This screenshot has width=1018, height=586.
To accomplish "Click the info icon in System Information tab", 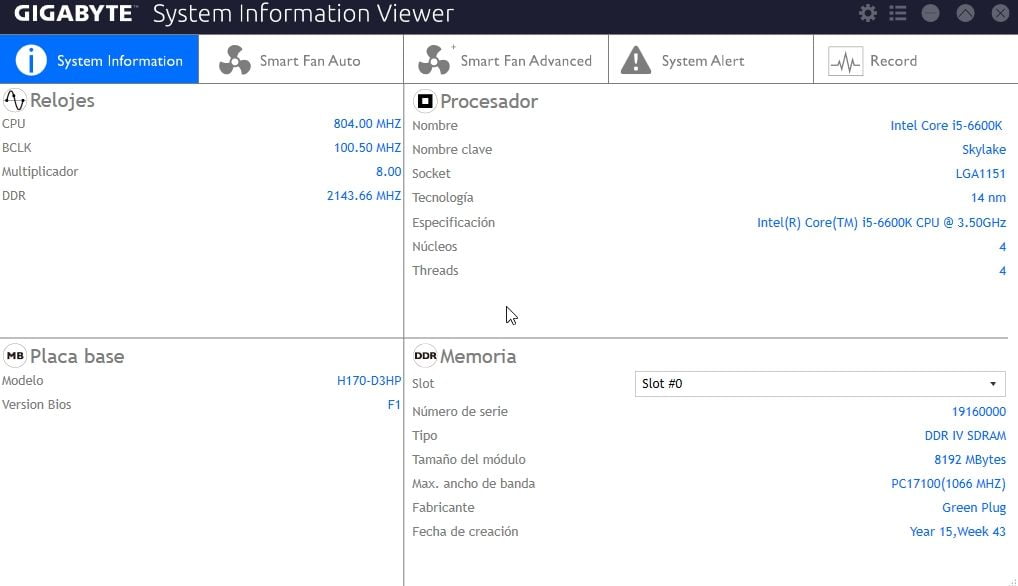I will 31,60.
